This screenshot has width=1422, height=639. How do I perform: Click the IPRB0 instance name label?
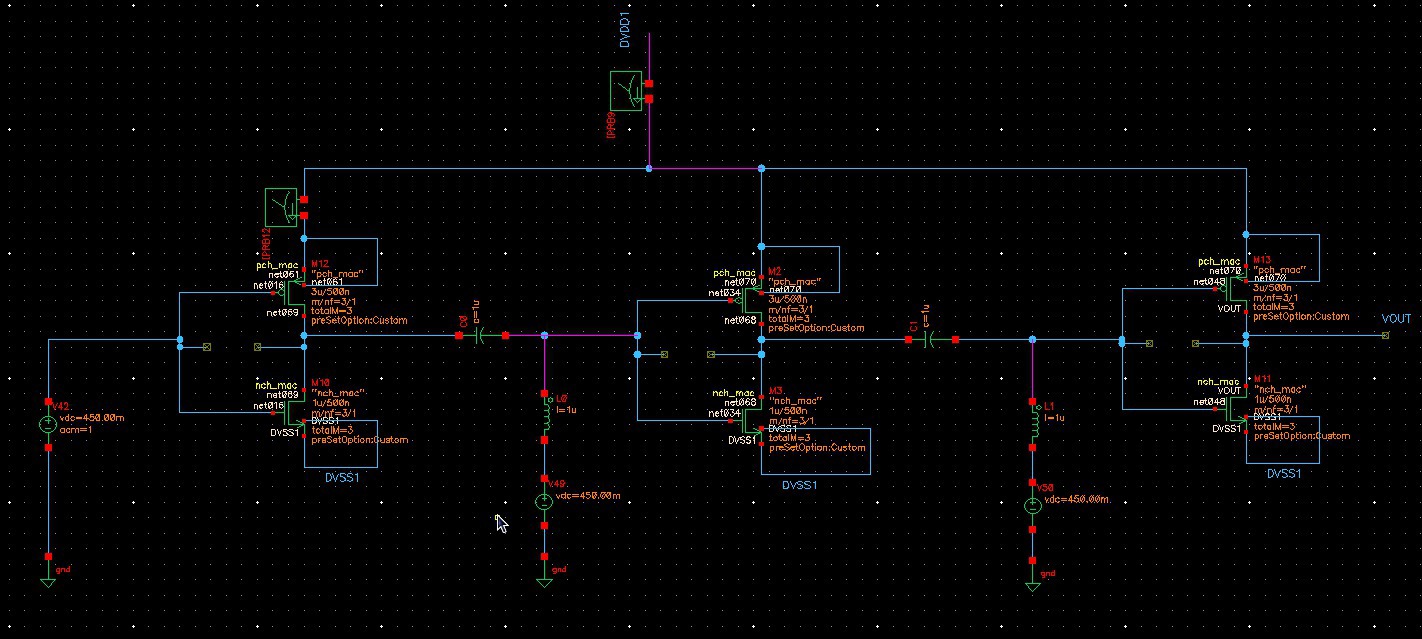609,125
